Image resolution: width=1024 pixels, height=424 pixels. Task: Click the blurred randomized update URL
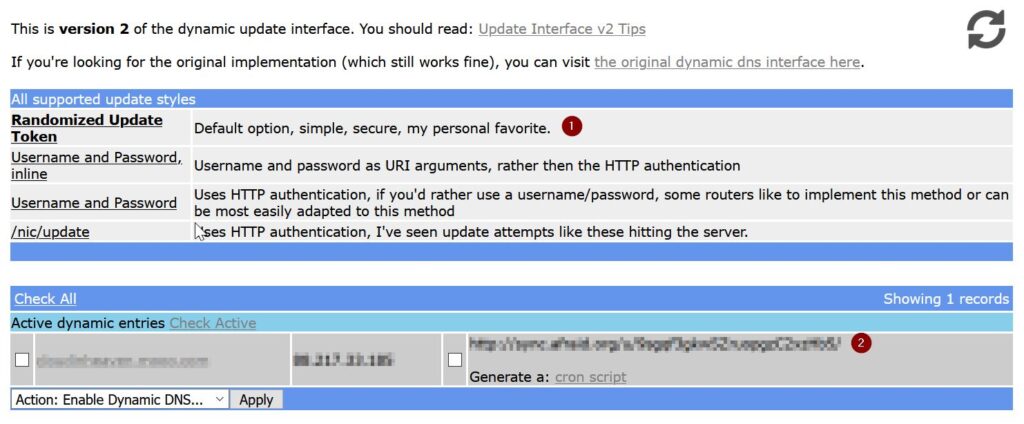click(x=656, y=343)
